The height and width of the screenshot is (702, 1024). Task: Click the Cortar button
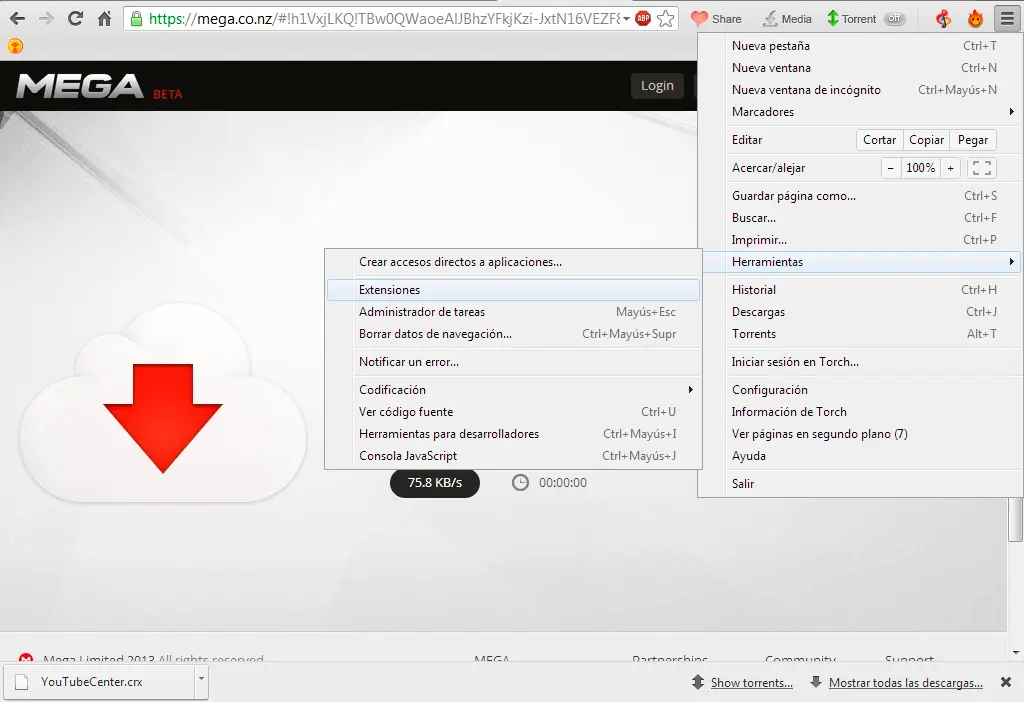[880, 140]
